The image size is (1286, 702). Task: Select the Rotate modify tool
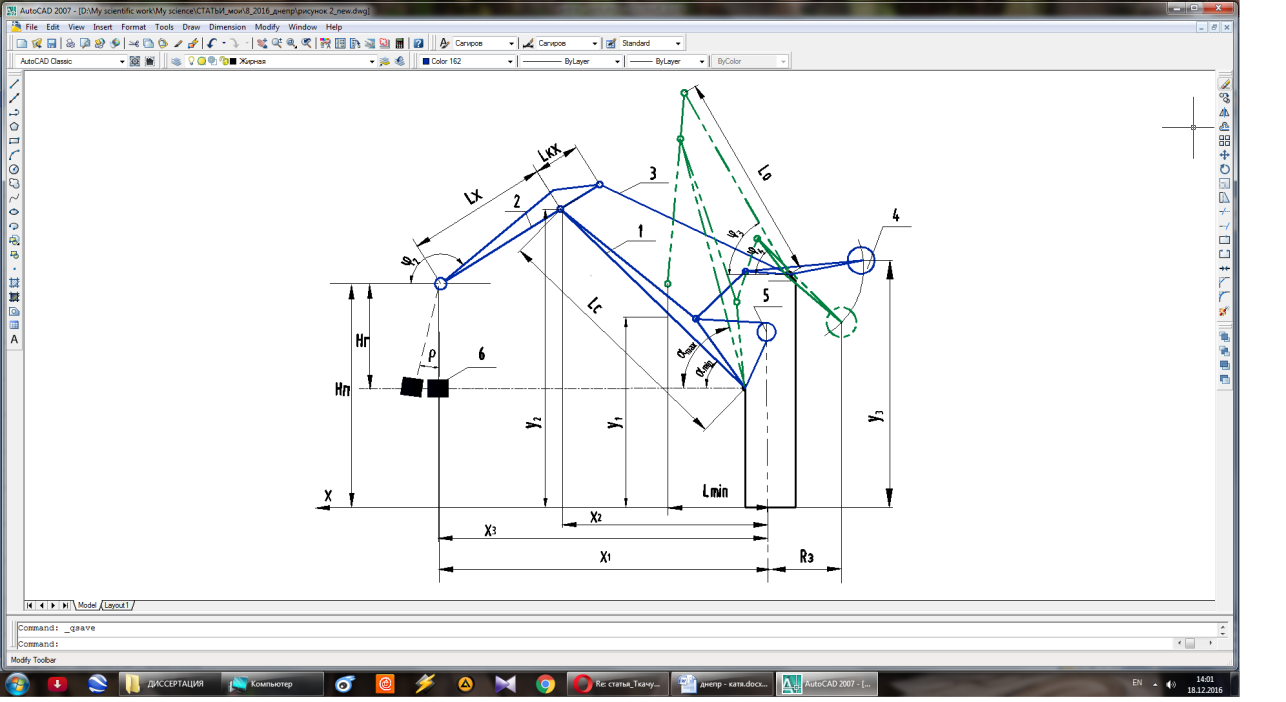coord(1224,169)
